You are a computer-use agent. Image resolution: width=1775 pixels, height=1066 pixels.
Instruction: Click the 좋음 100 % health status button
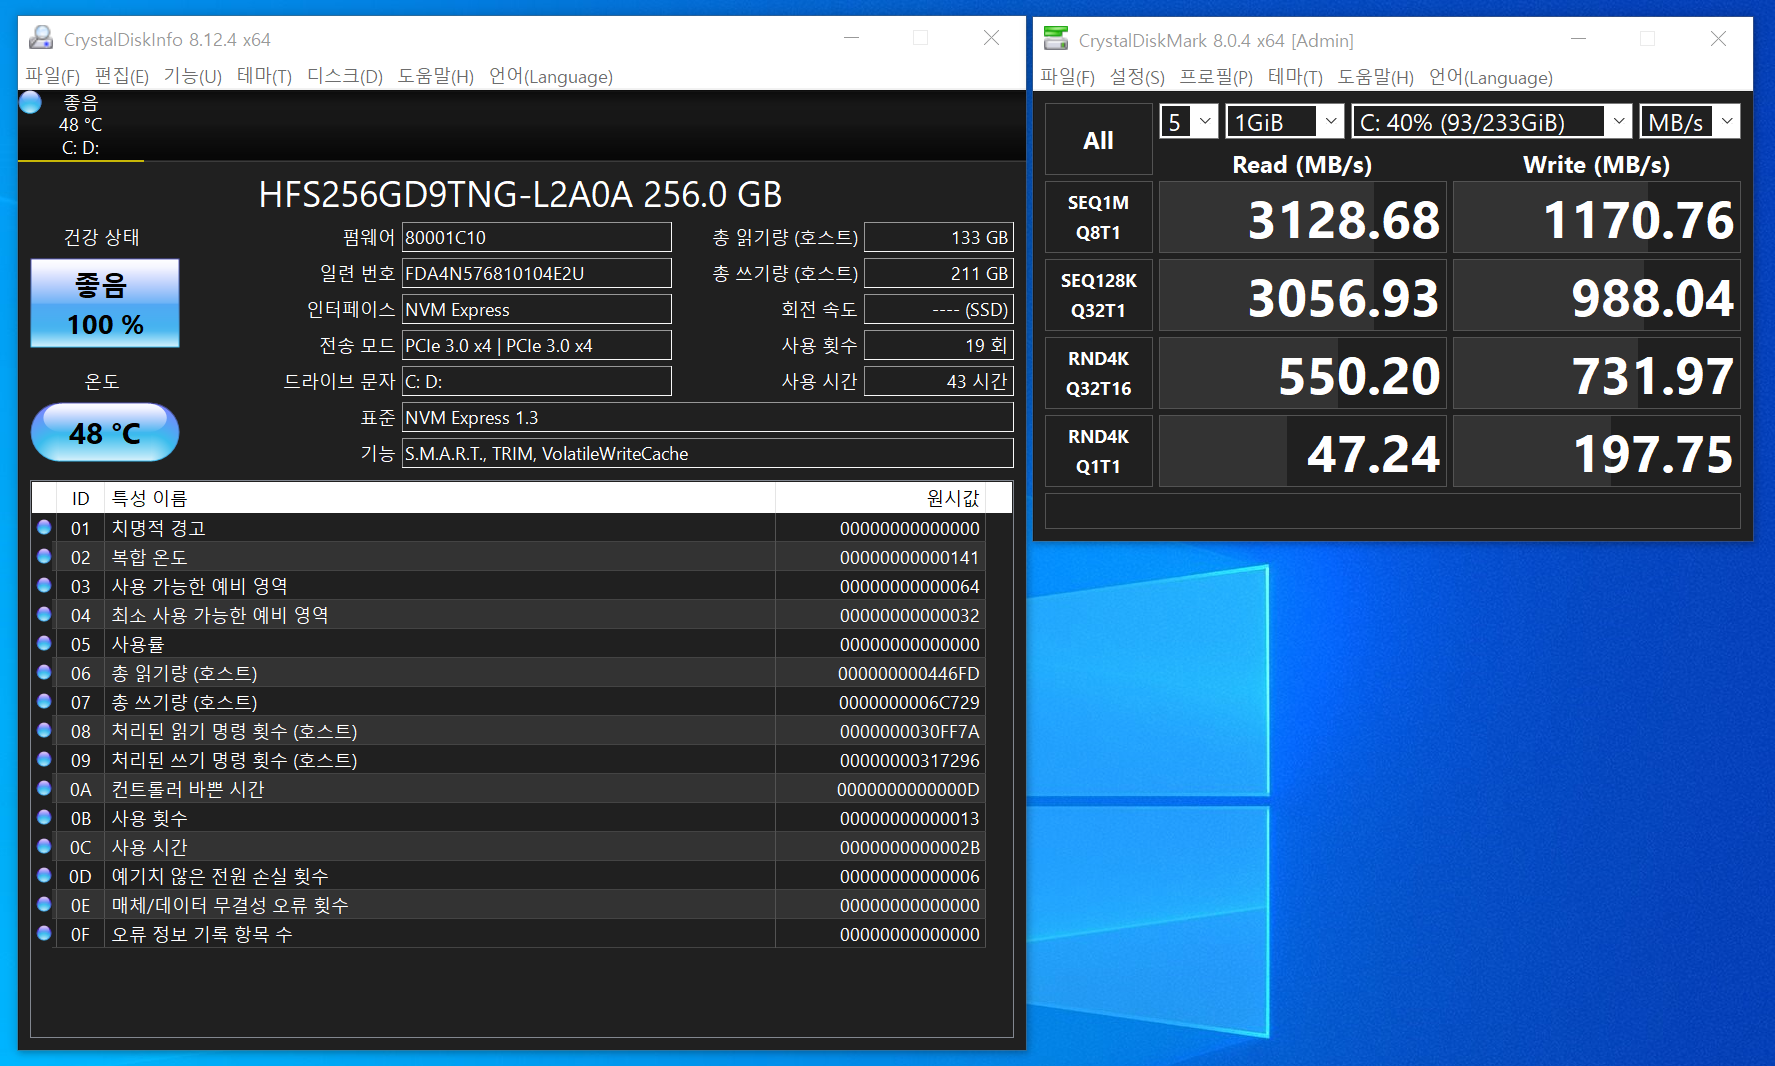[x=105, y=303]
